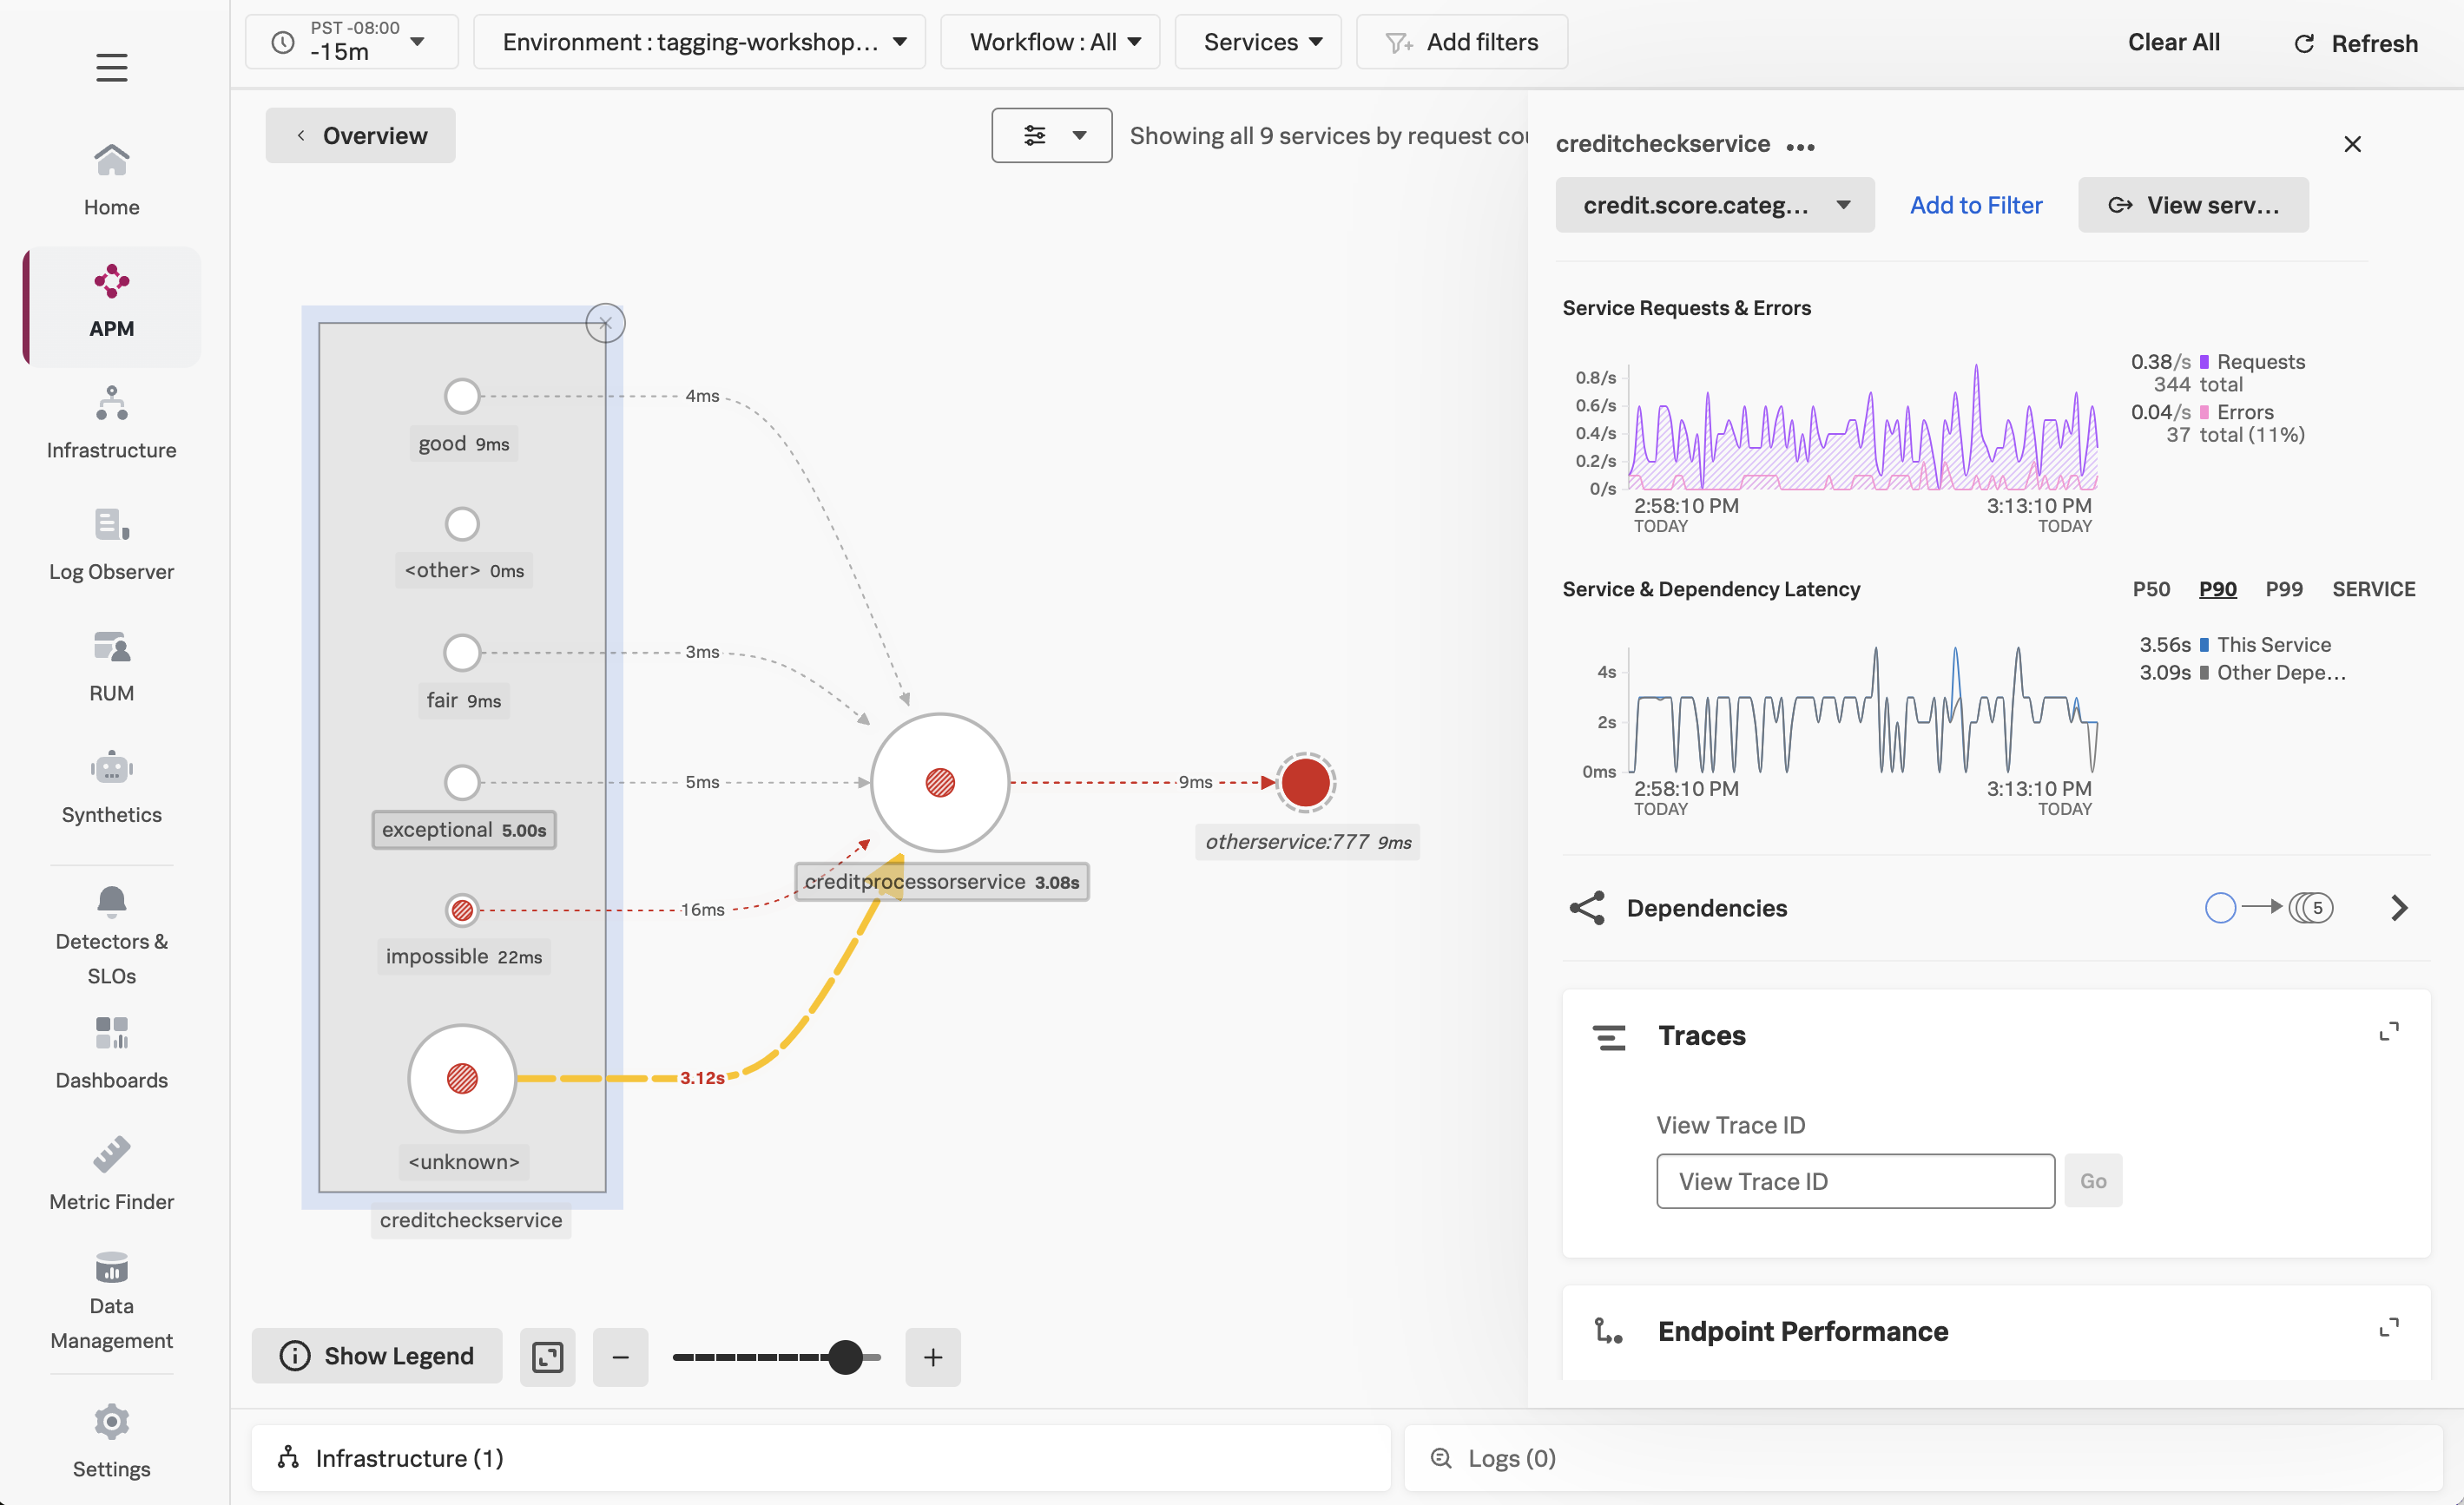
Task: Click the creditcheckservice more options dots
Action: tap(1800, 147)
